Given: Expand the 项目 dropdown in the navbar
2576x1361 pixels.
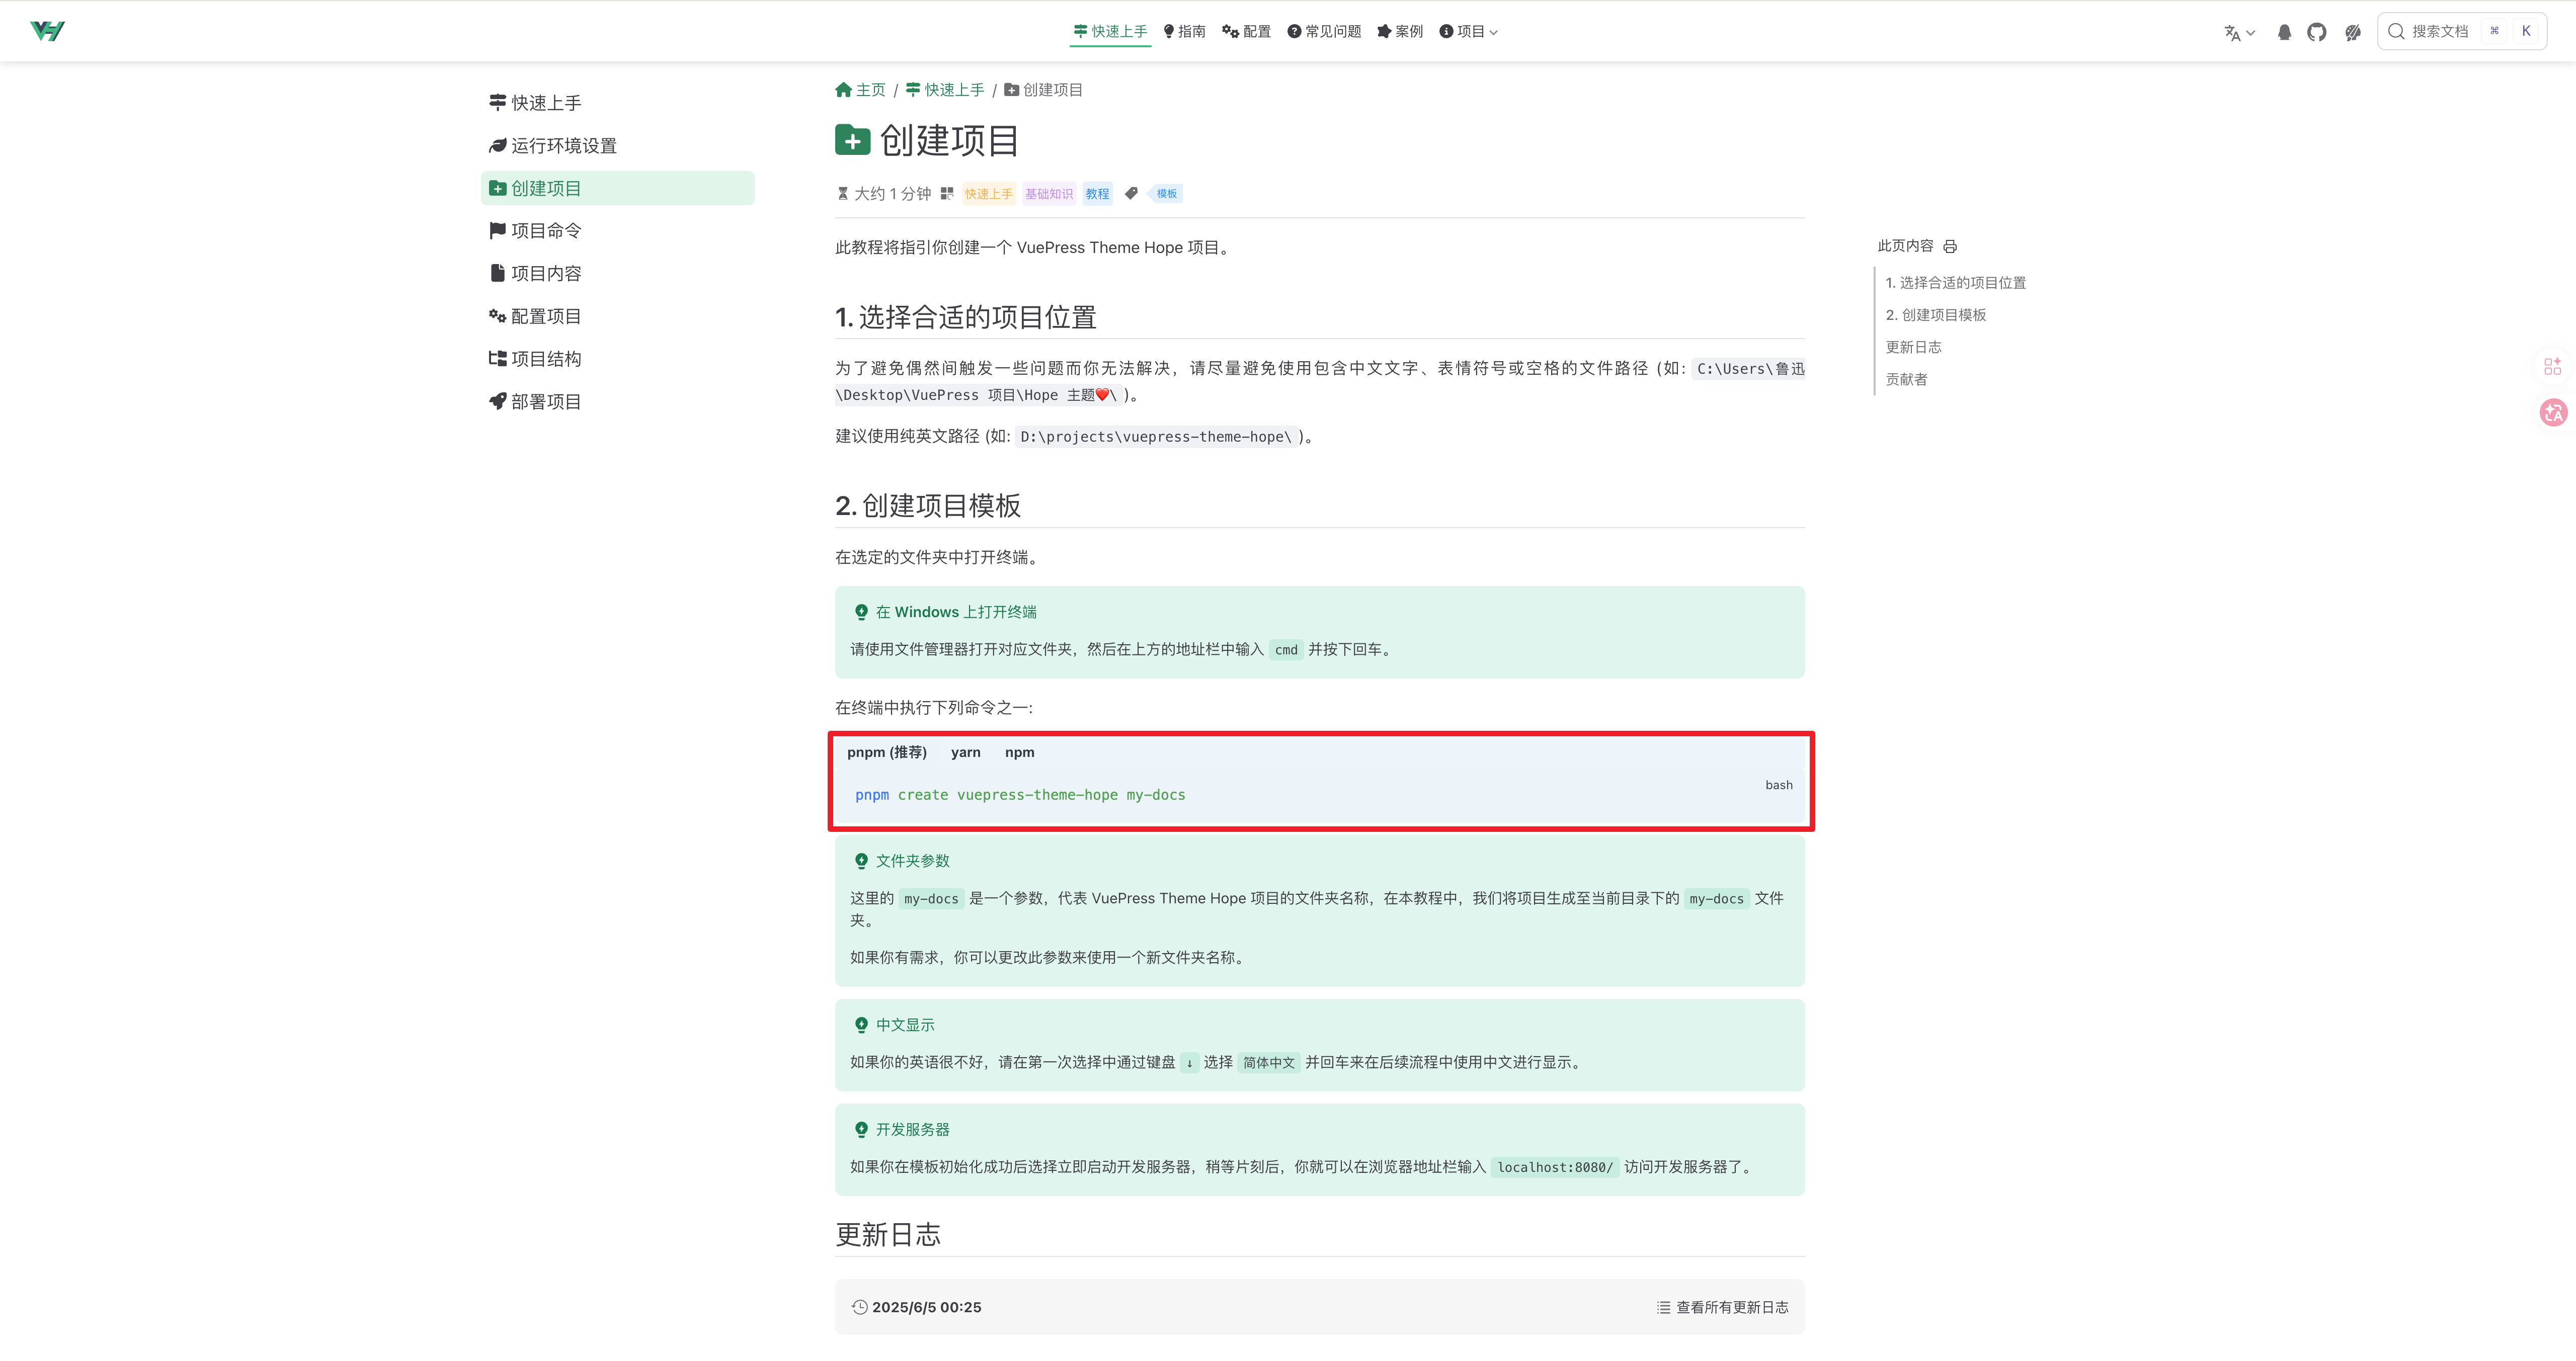Looking at the screenshot, I should 1468,32.
